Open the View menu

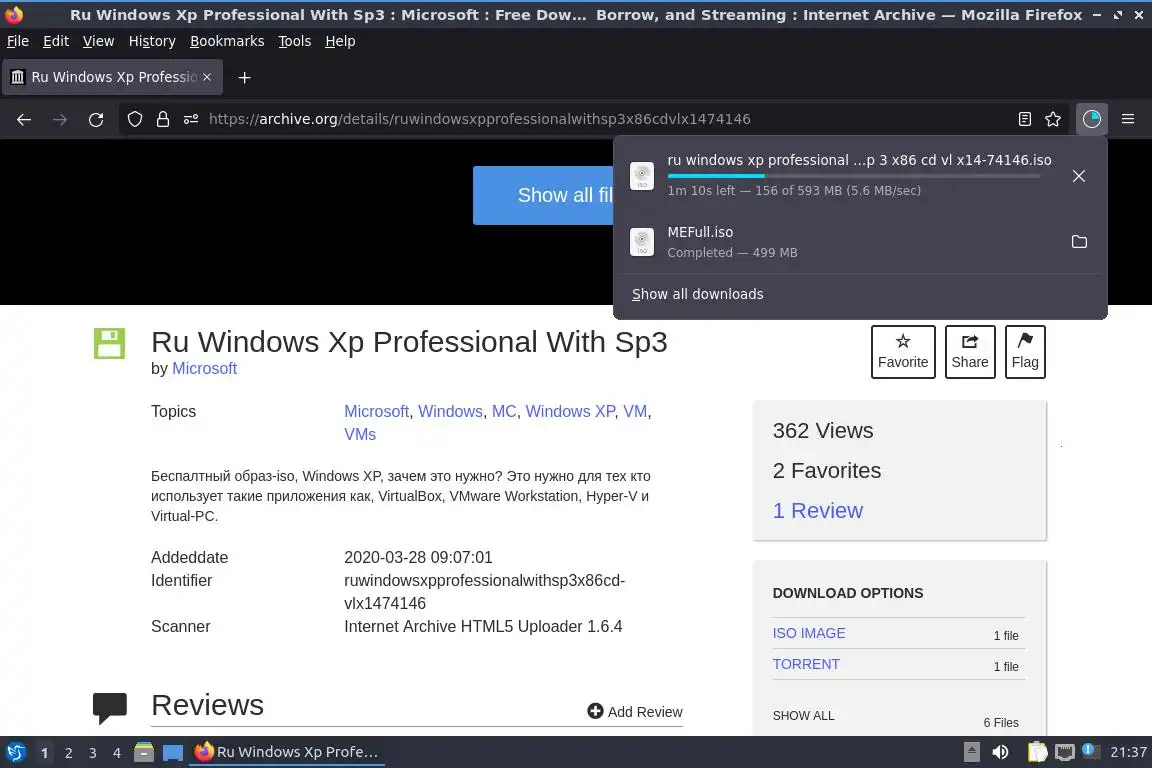click(x=98, y=41)
